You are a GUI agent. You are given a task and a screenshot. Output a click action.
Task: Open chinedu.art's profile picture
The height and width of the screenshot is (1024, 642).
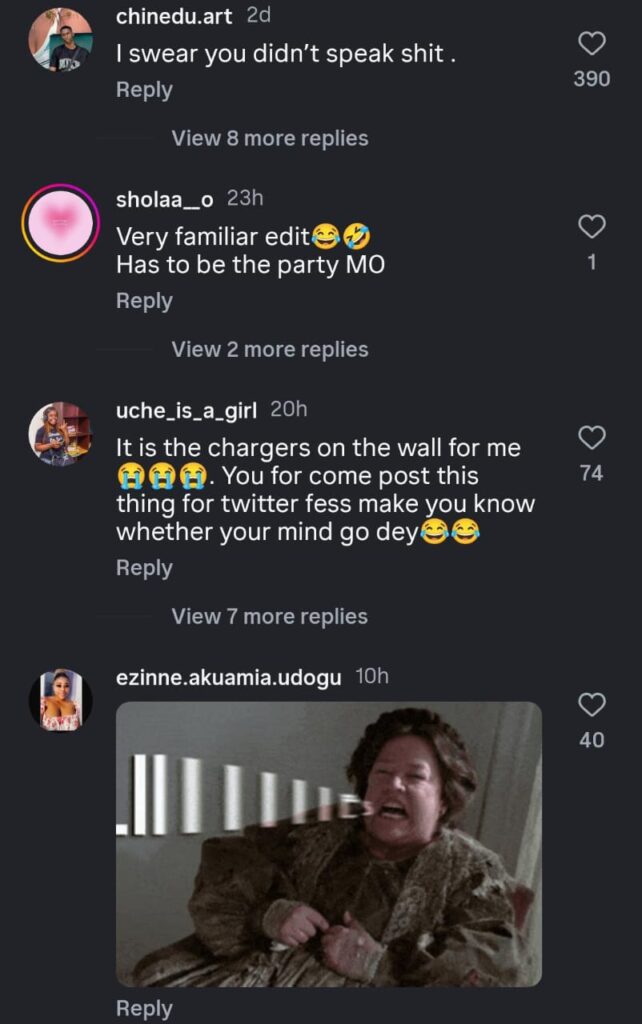click(x=60, y=40)
